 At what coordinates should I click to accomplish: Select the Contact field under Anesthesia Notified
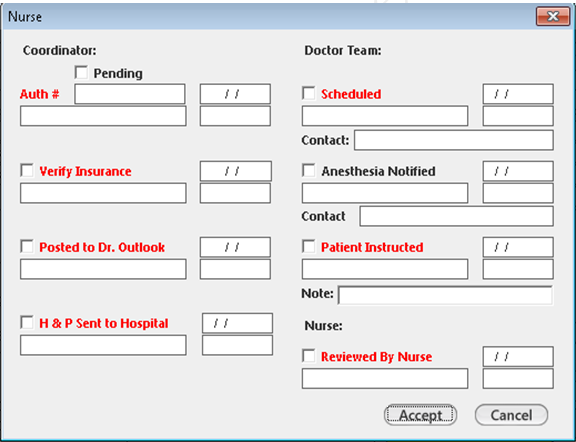[456, 216]
